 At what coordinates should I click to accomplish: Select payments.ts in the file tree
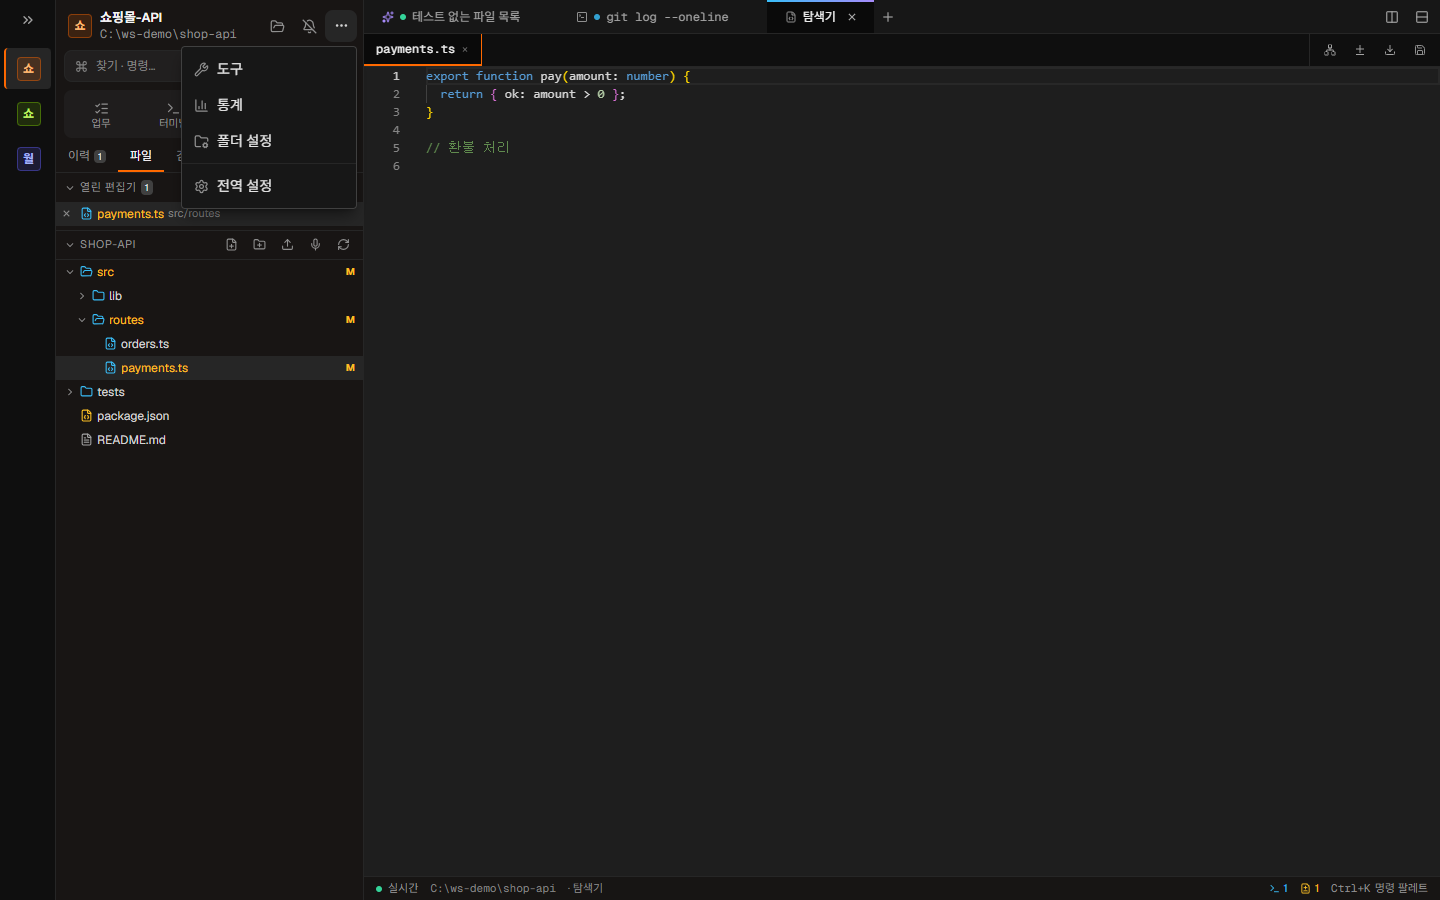(209, 368)
